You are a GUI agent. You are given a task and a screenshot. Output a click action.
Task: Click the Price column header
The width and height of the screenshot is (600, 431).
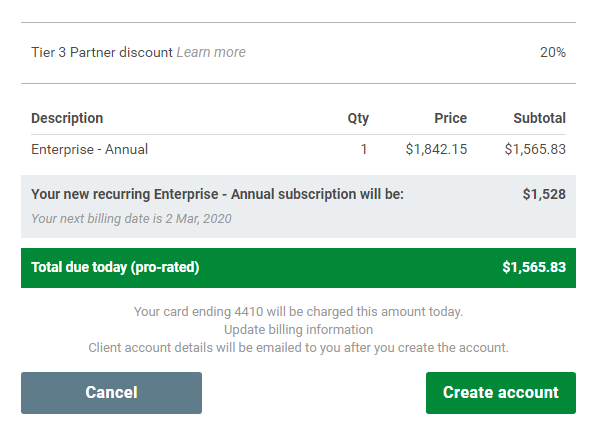click(x=450, y=118)
